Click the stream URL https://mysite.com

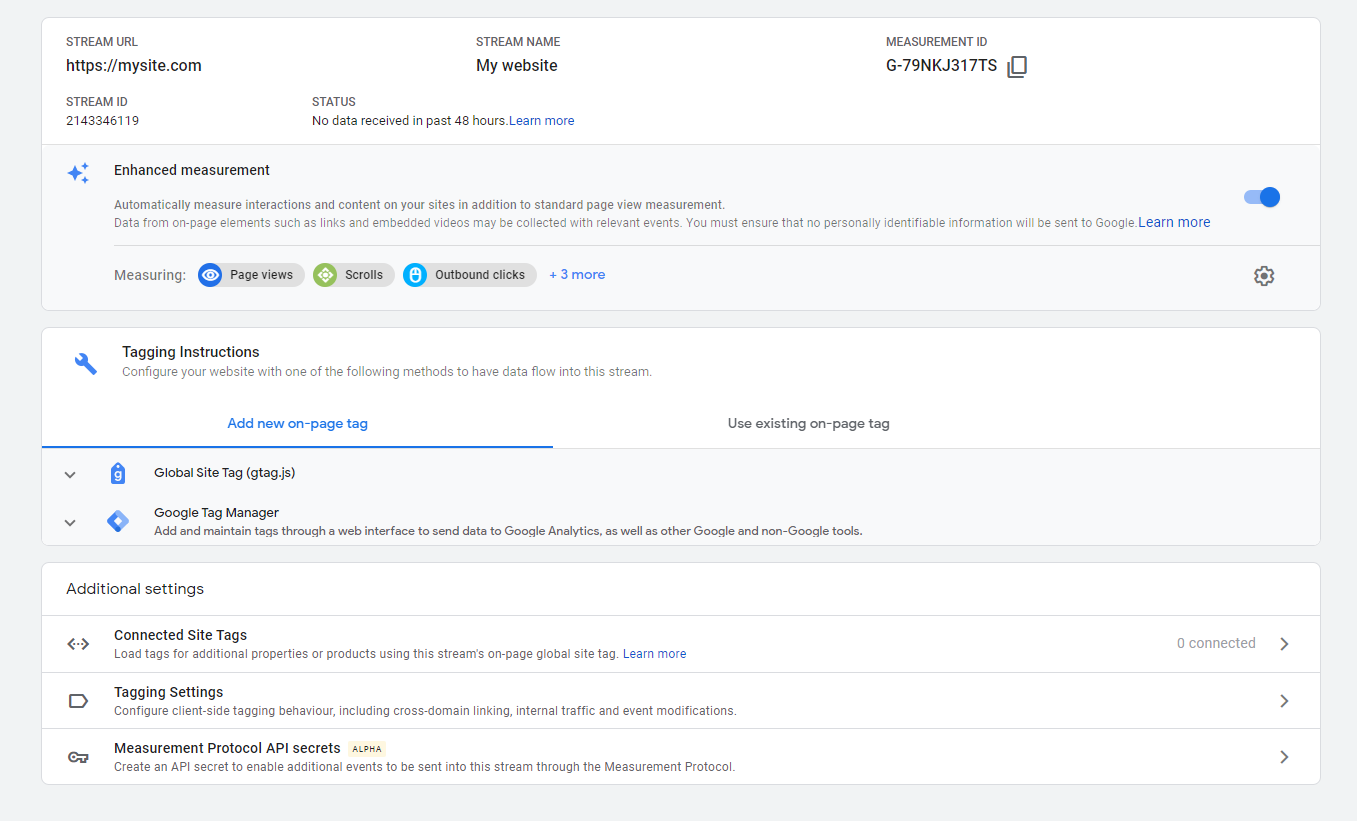(x=134, y=66)
